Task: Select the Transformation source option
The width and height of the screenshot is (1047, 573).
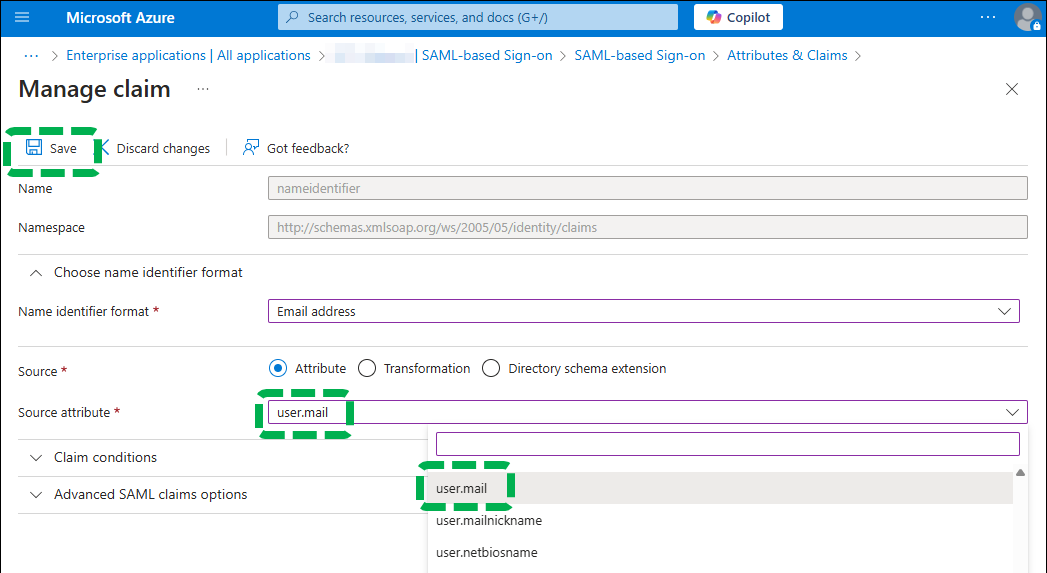Action: (367, 369)
